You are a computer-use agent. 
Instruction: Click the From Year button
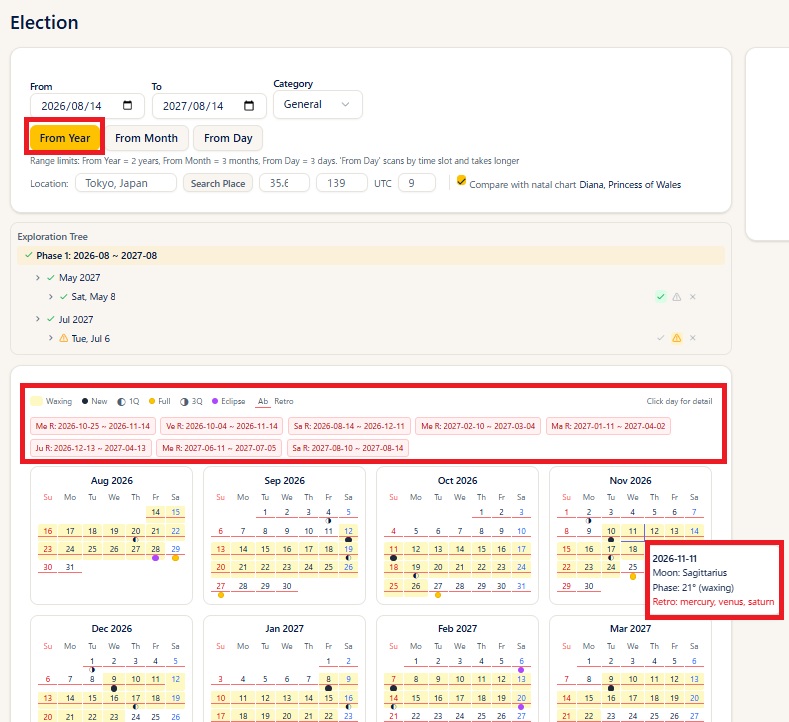pyautogui.click(x=65, y=138)
